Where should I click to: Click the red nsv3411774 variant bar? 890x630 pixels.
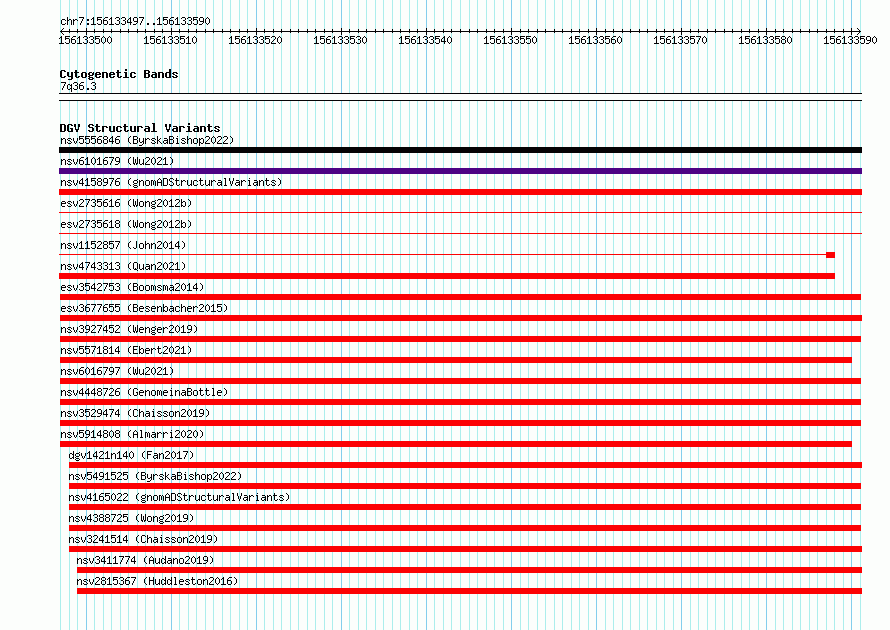click(x=469, y=570)
